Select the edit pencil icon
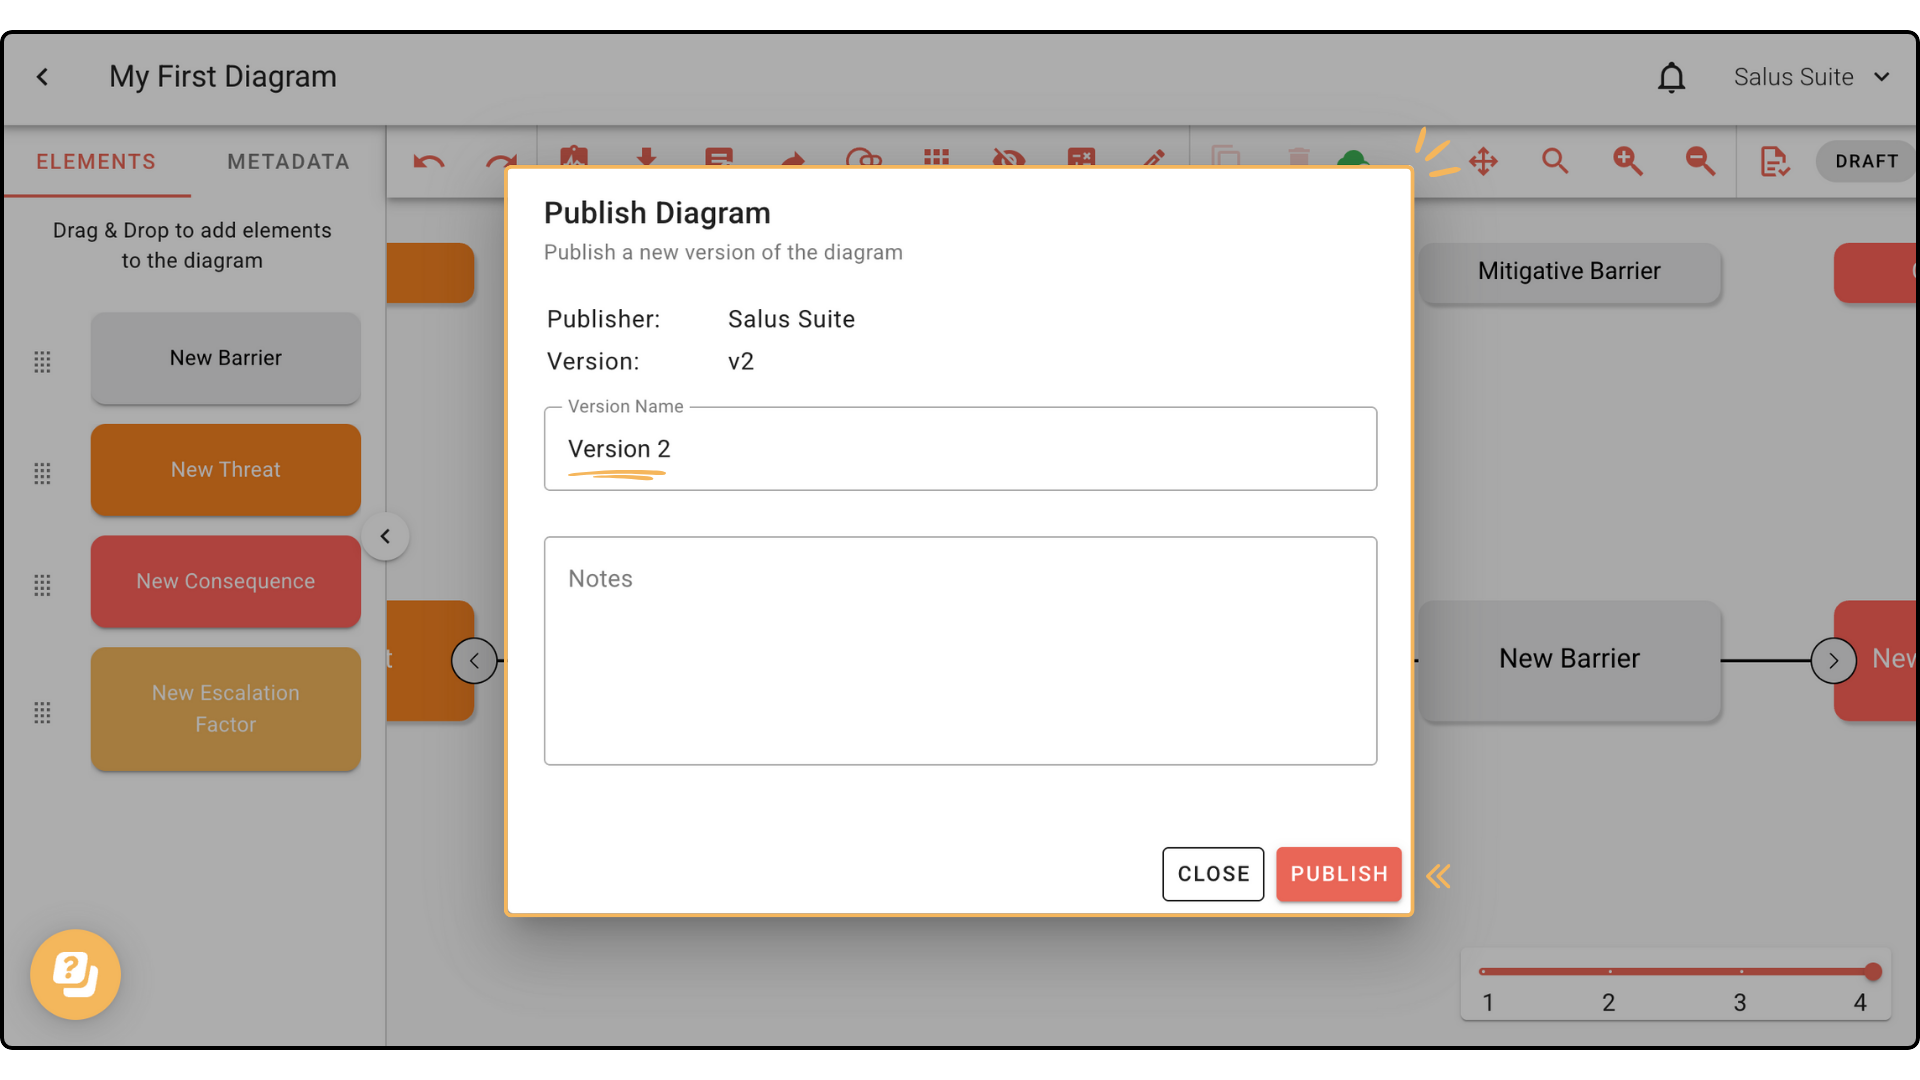This screenshot has height=1080, width=1920. [x=1153, y=161]
